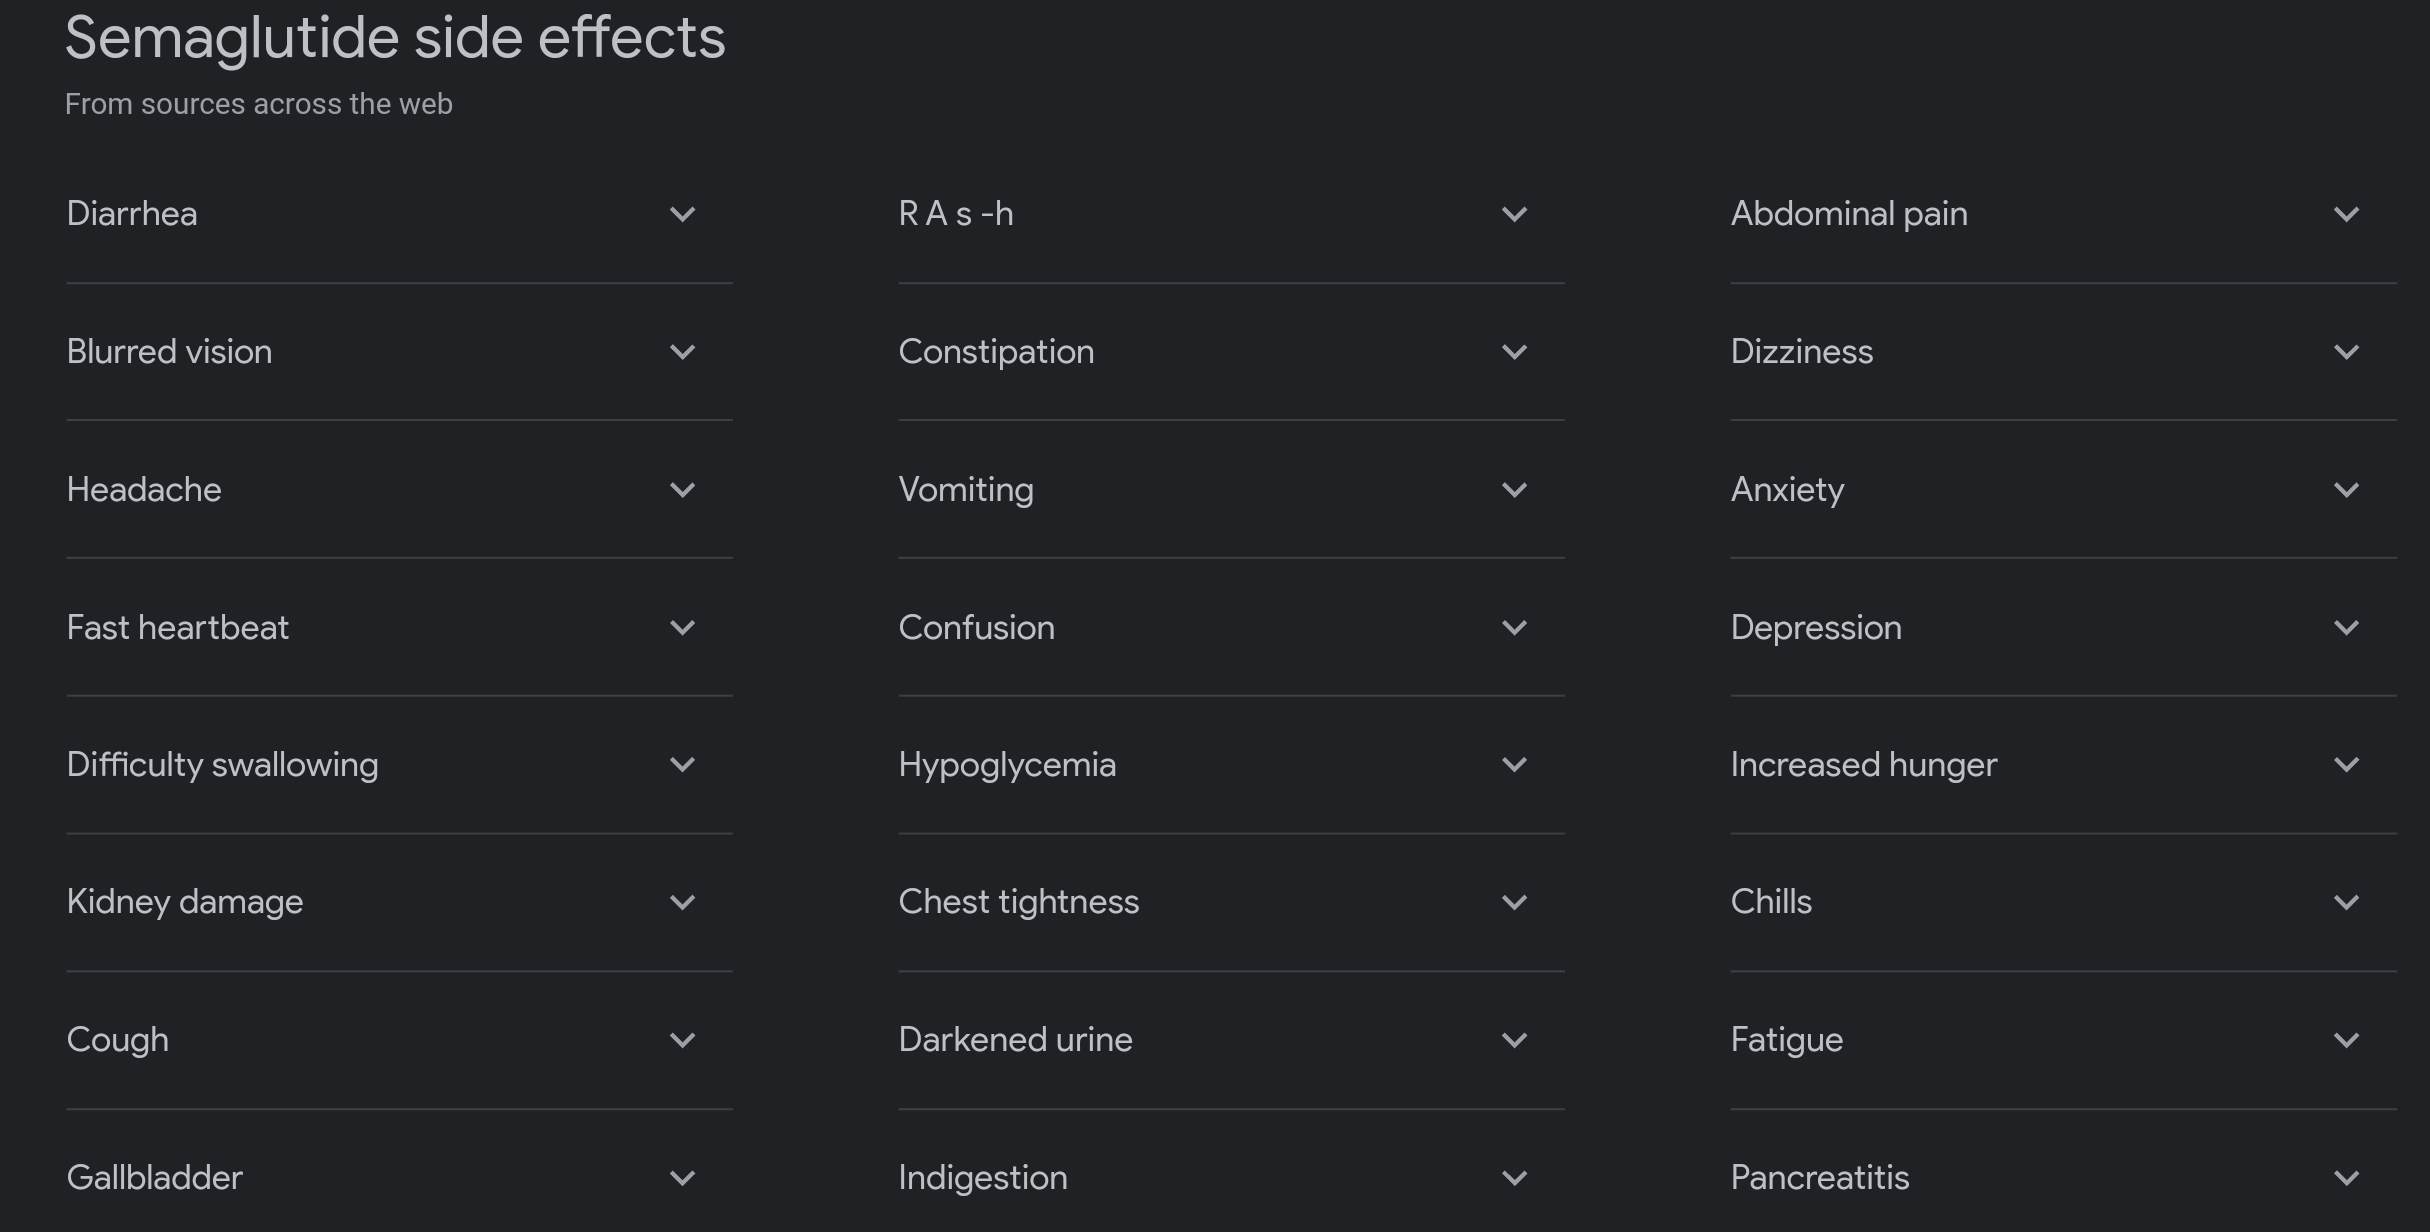Open the Anxiety expander arrow

tap(2346, 490)
